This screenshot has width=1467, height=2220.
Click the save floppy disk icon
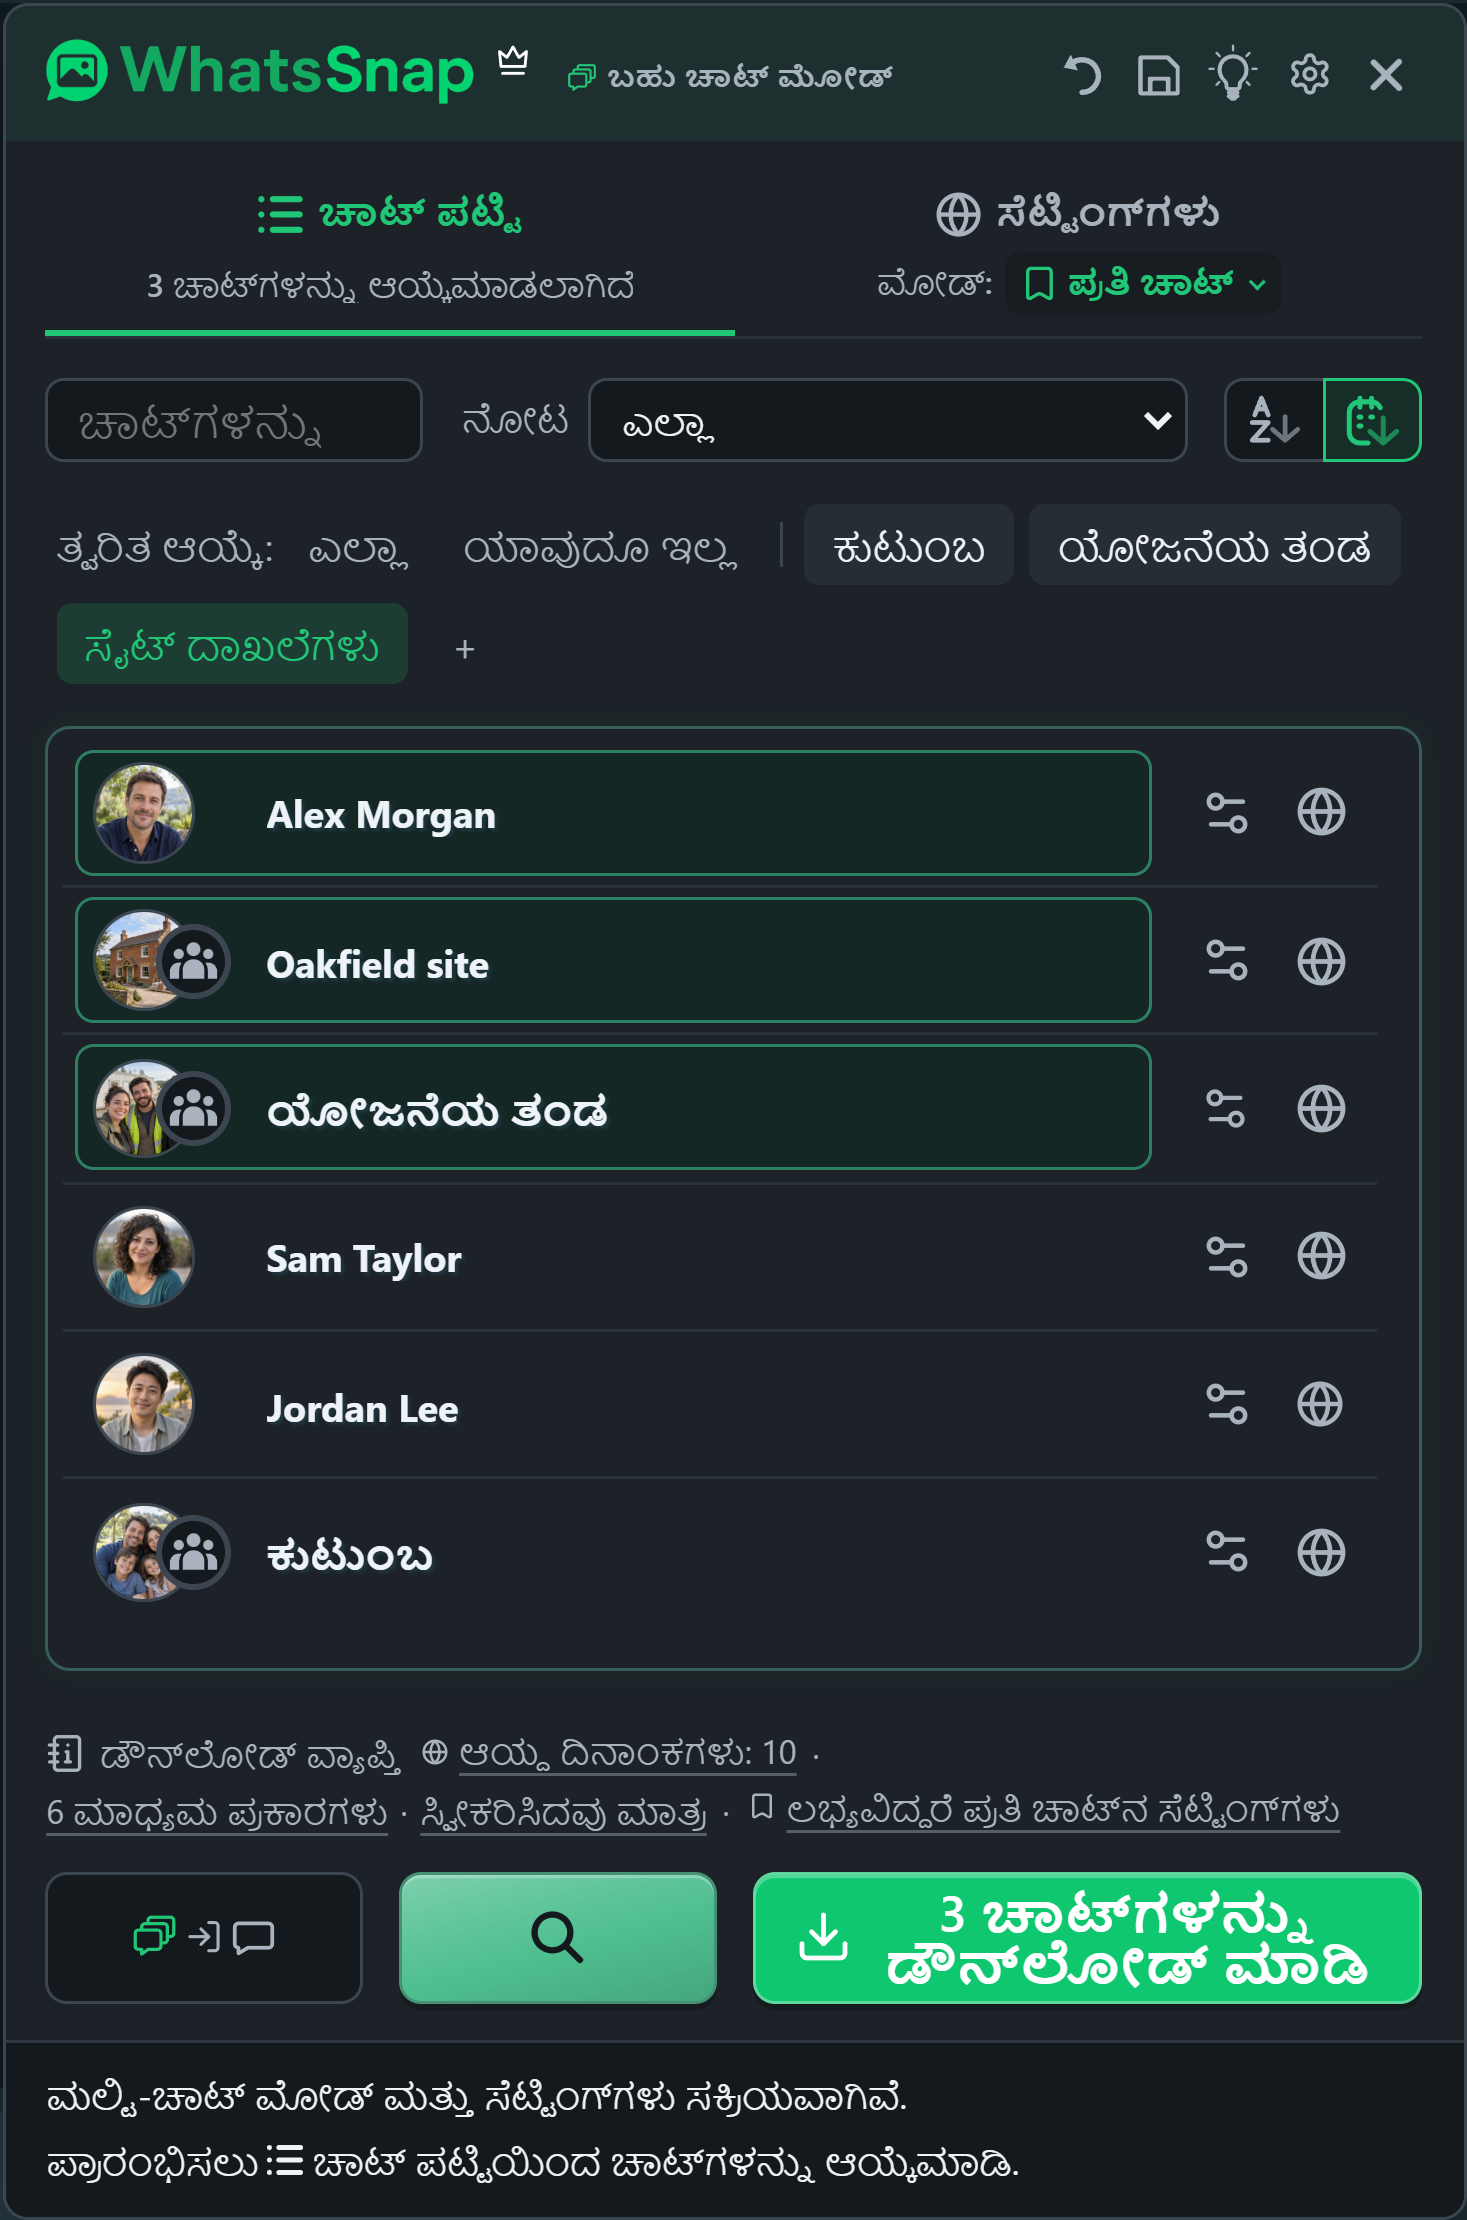pos(1158,75)
